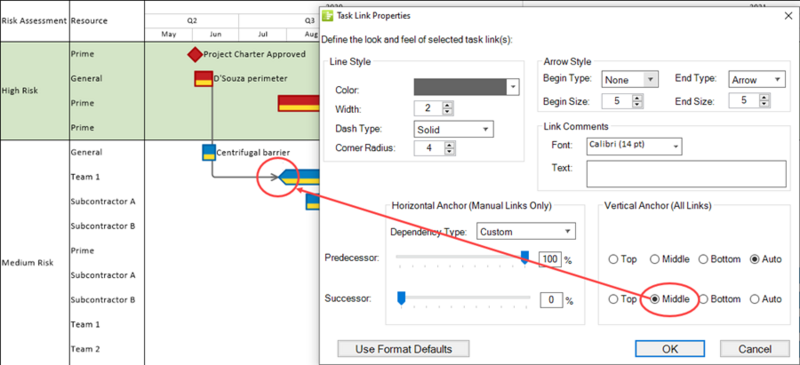Select the D'Souza perimeter task bar

click(x=204, y=79)
